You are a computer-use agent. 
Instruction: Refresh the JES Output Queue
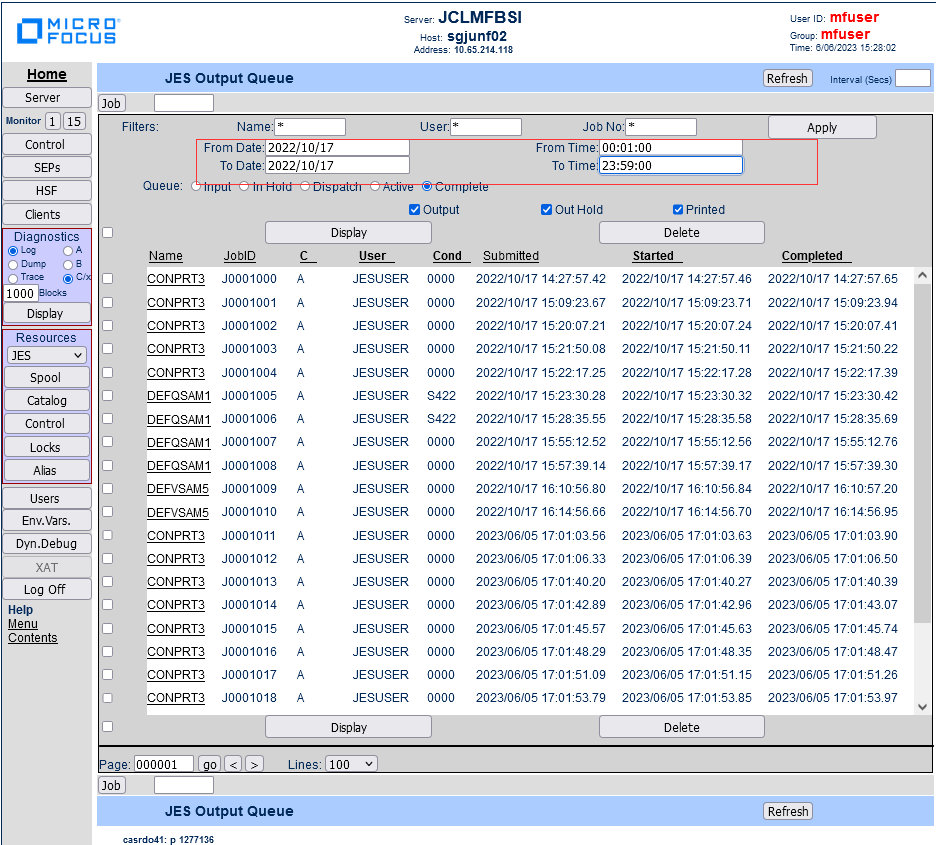pyautogui.click(x=787, y=78)
